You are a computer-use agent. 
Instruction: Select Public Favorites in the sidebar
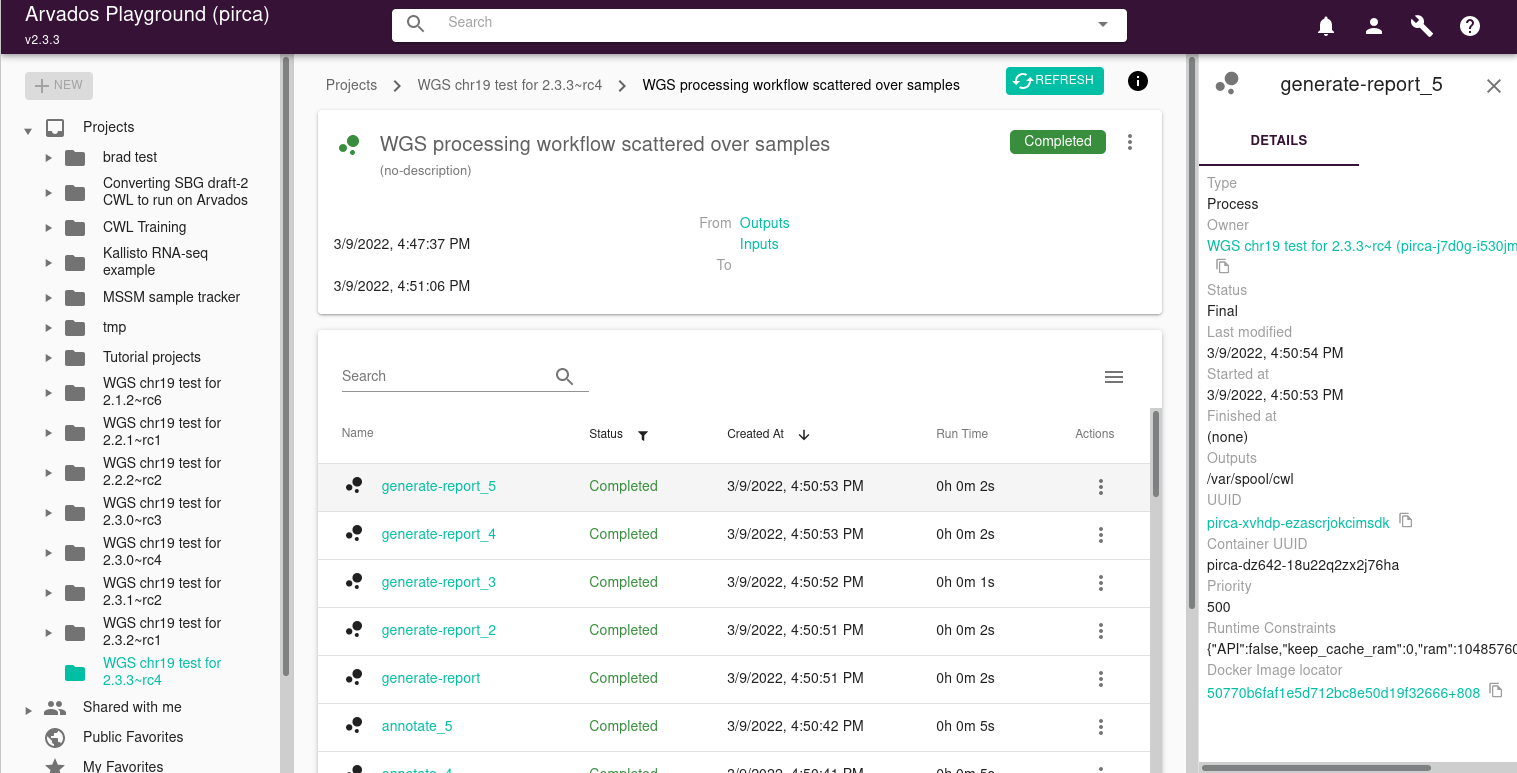click(x=133, y=737)
